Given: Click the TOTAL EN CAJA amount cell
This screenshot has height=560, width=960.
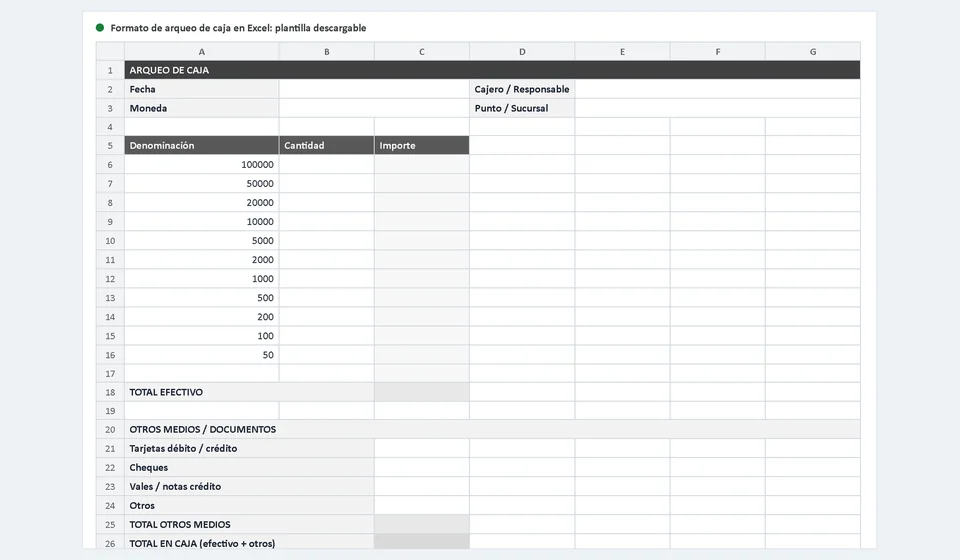Looking at the screenshot, I should tap(422, 543).
